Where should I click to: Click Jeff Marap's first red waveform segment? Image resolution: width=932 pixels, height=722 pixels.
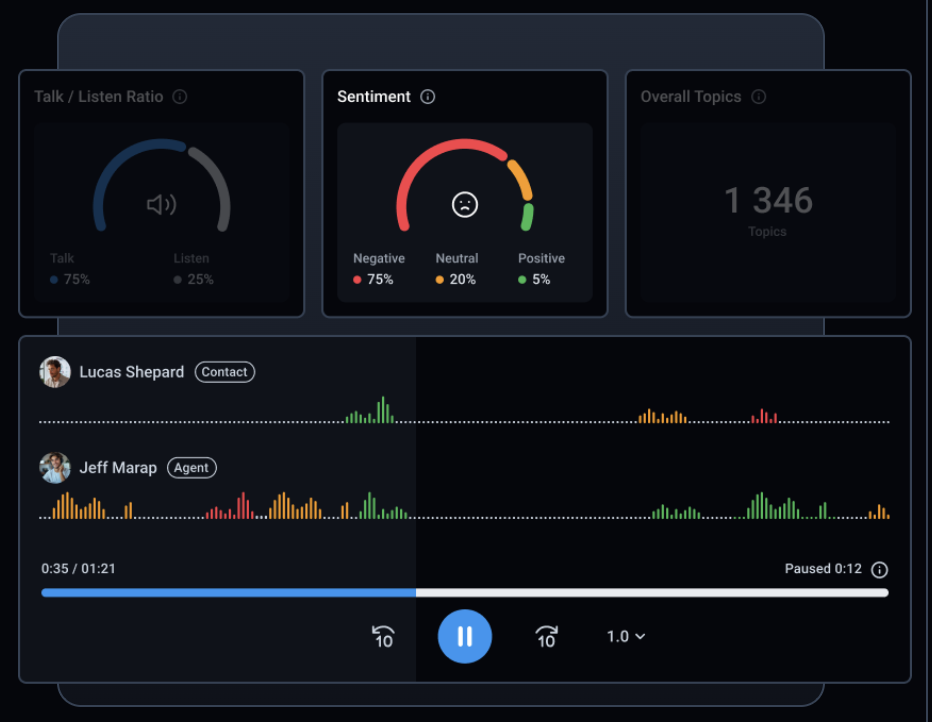tap(230, 506)
